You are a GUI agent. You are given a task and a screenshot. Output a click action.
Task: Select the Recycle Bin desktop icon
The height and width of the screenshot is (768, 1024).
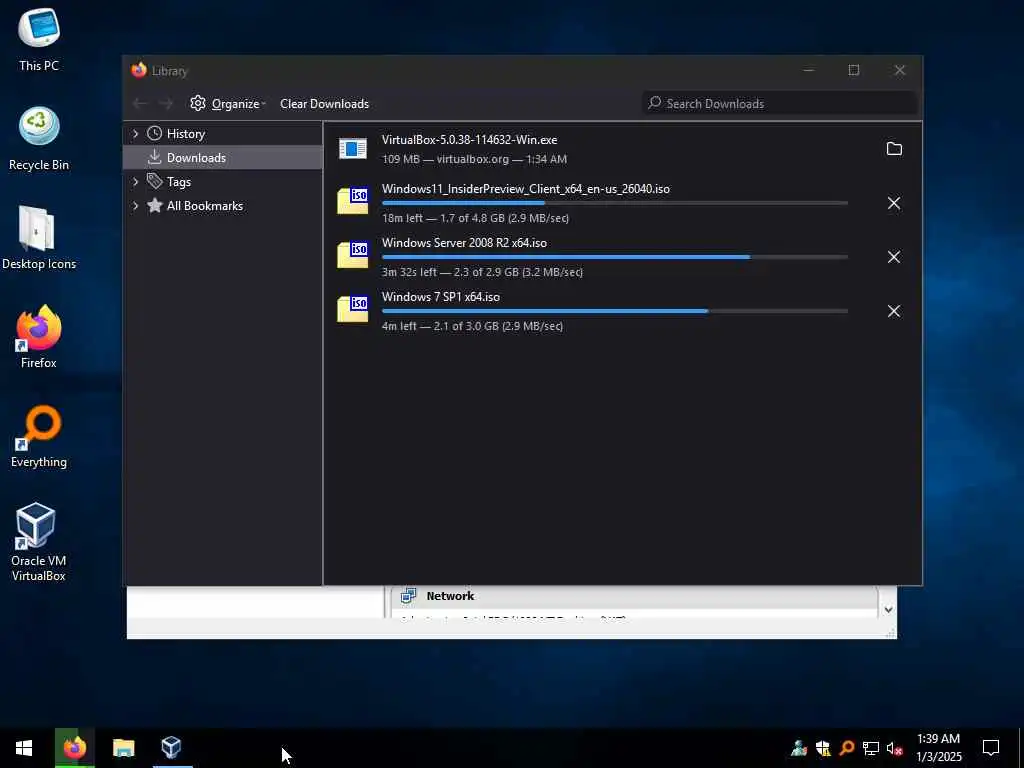[39, 138]
